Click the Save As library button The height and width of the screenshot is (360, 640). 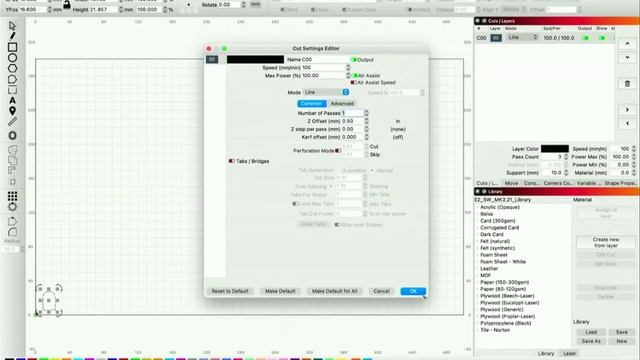click(x=591, y=341)
